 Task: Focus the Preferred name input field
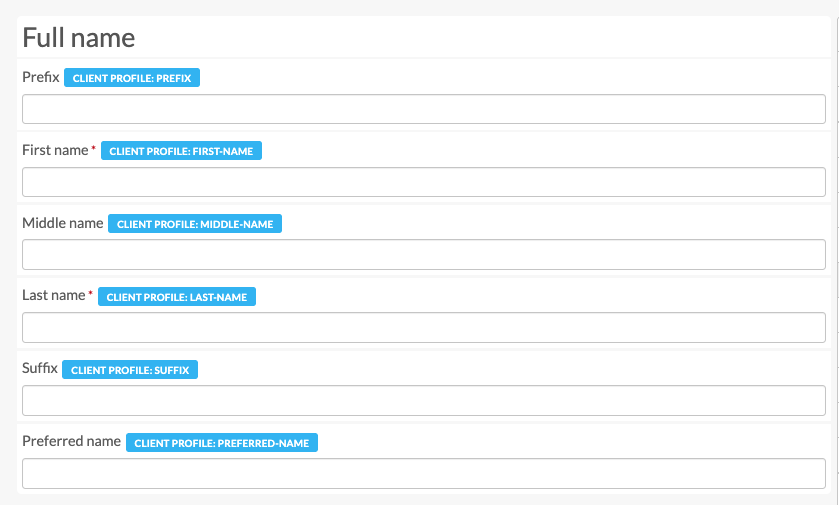coord(423,474)
